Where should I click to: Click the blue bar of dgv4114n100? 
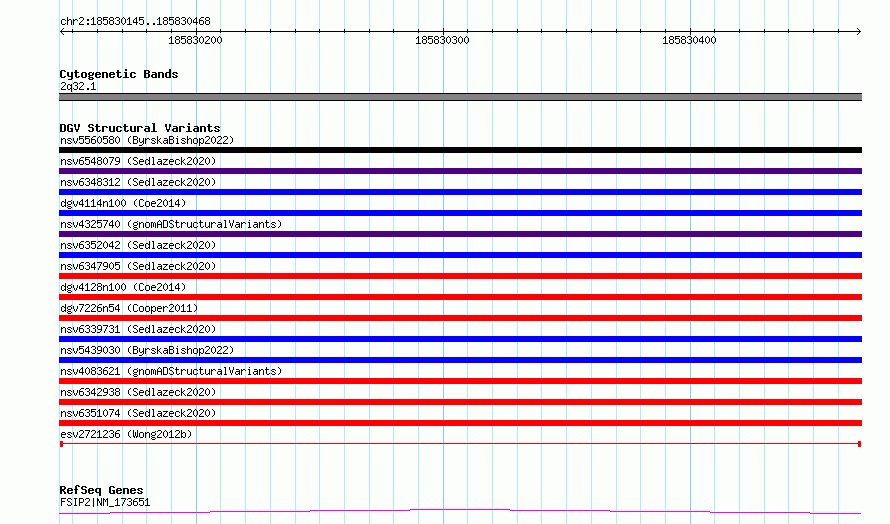click(460, 213)
